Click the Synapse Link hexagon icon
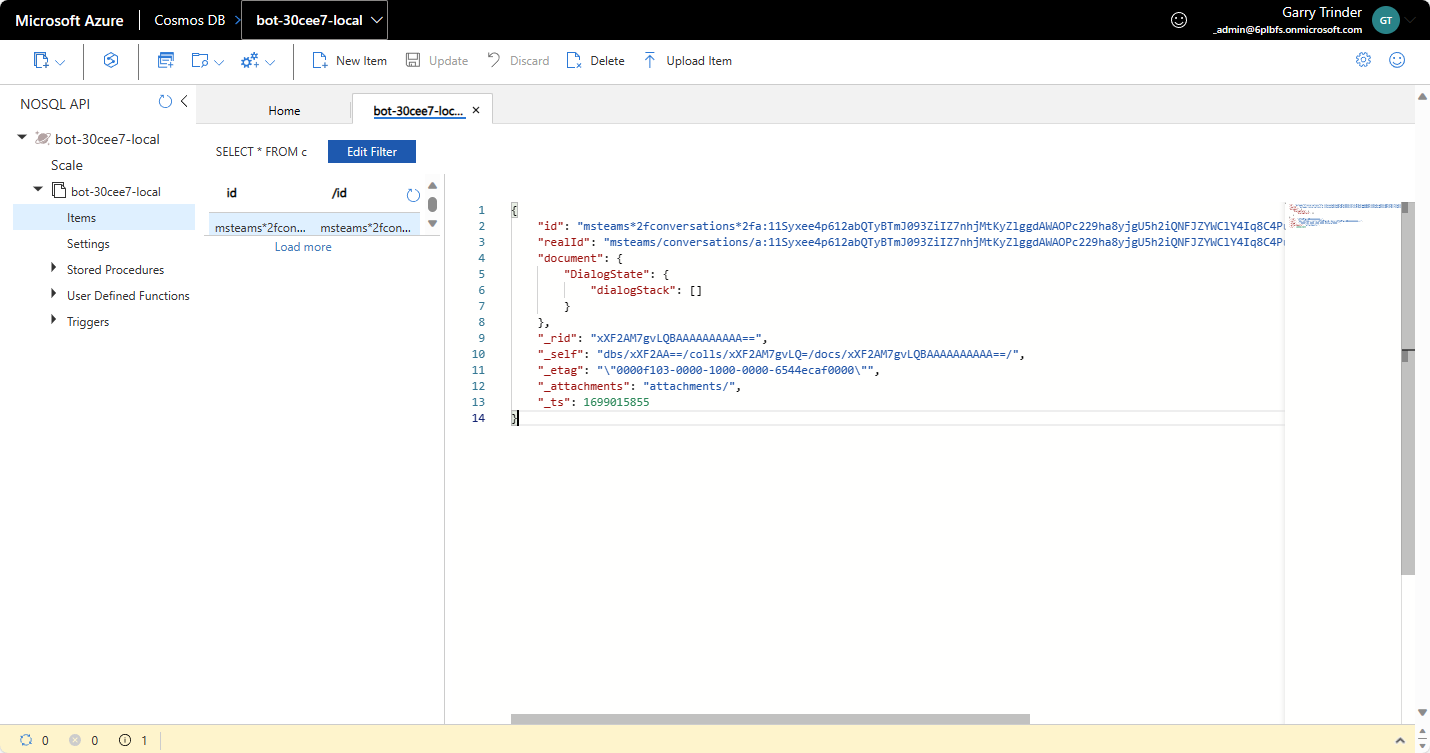This screenshot has width=1430, height=753. [111, 61]
